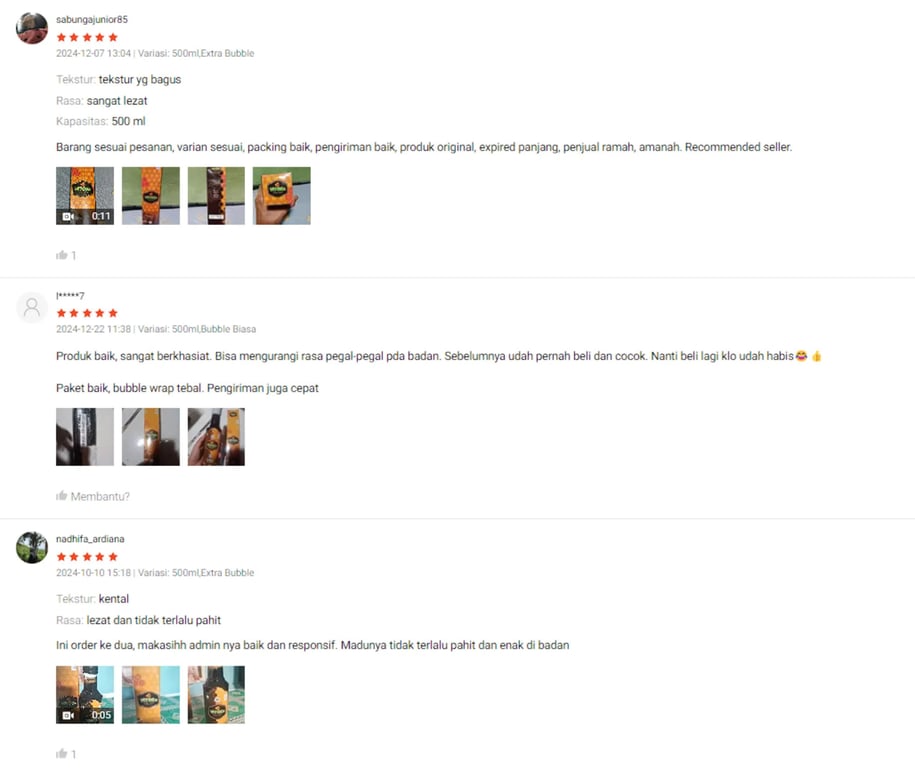The width and height of the screenshot is (915, 770).
Task: Play the 0:05 review video
Action: click(85, 695)
